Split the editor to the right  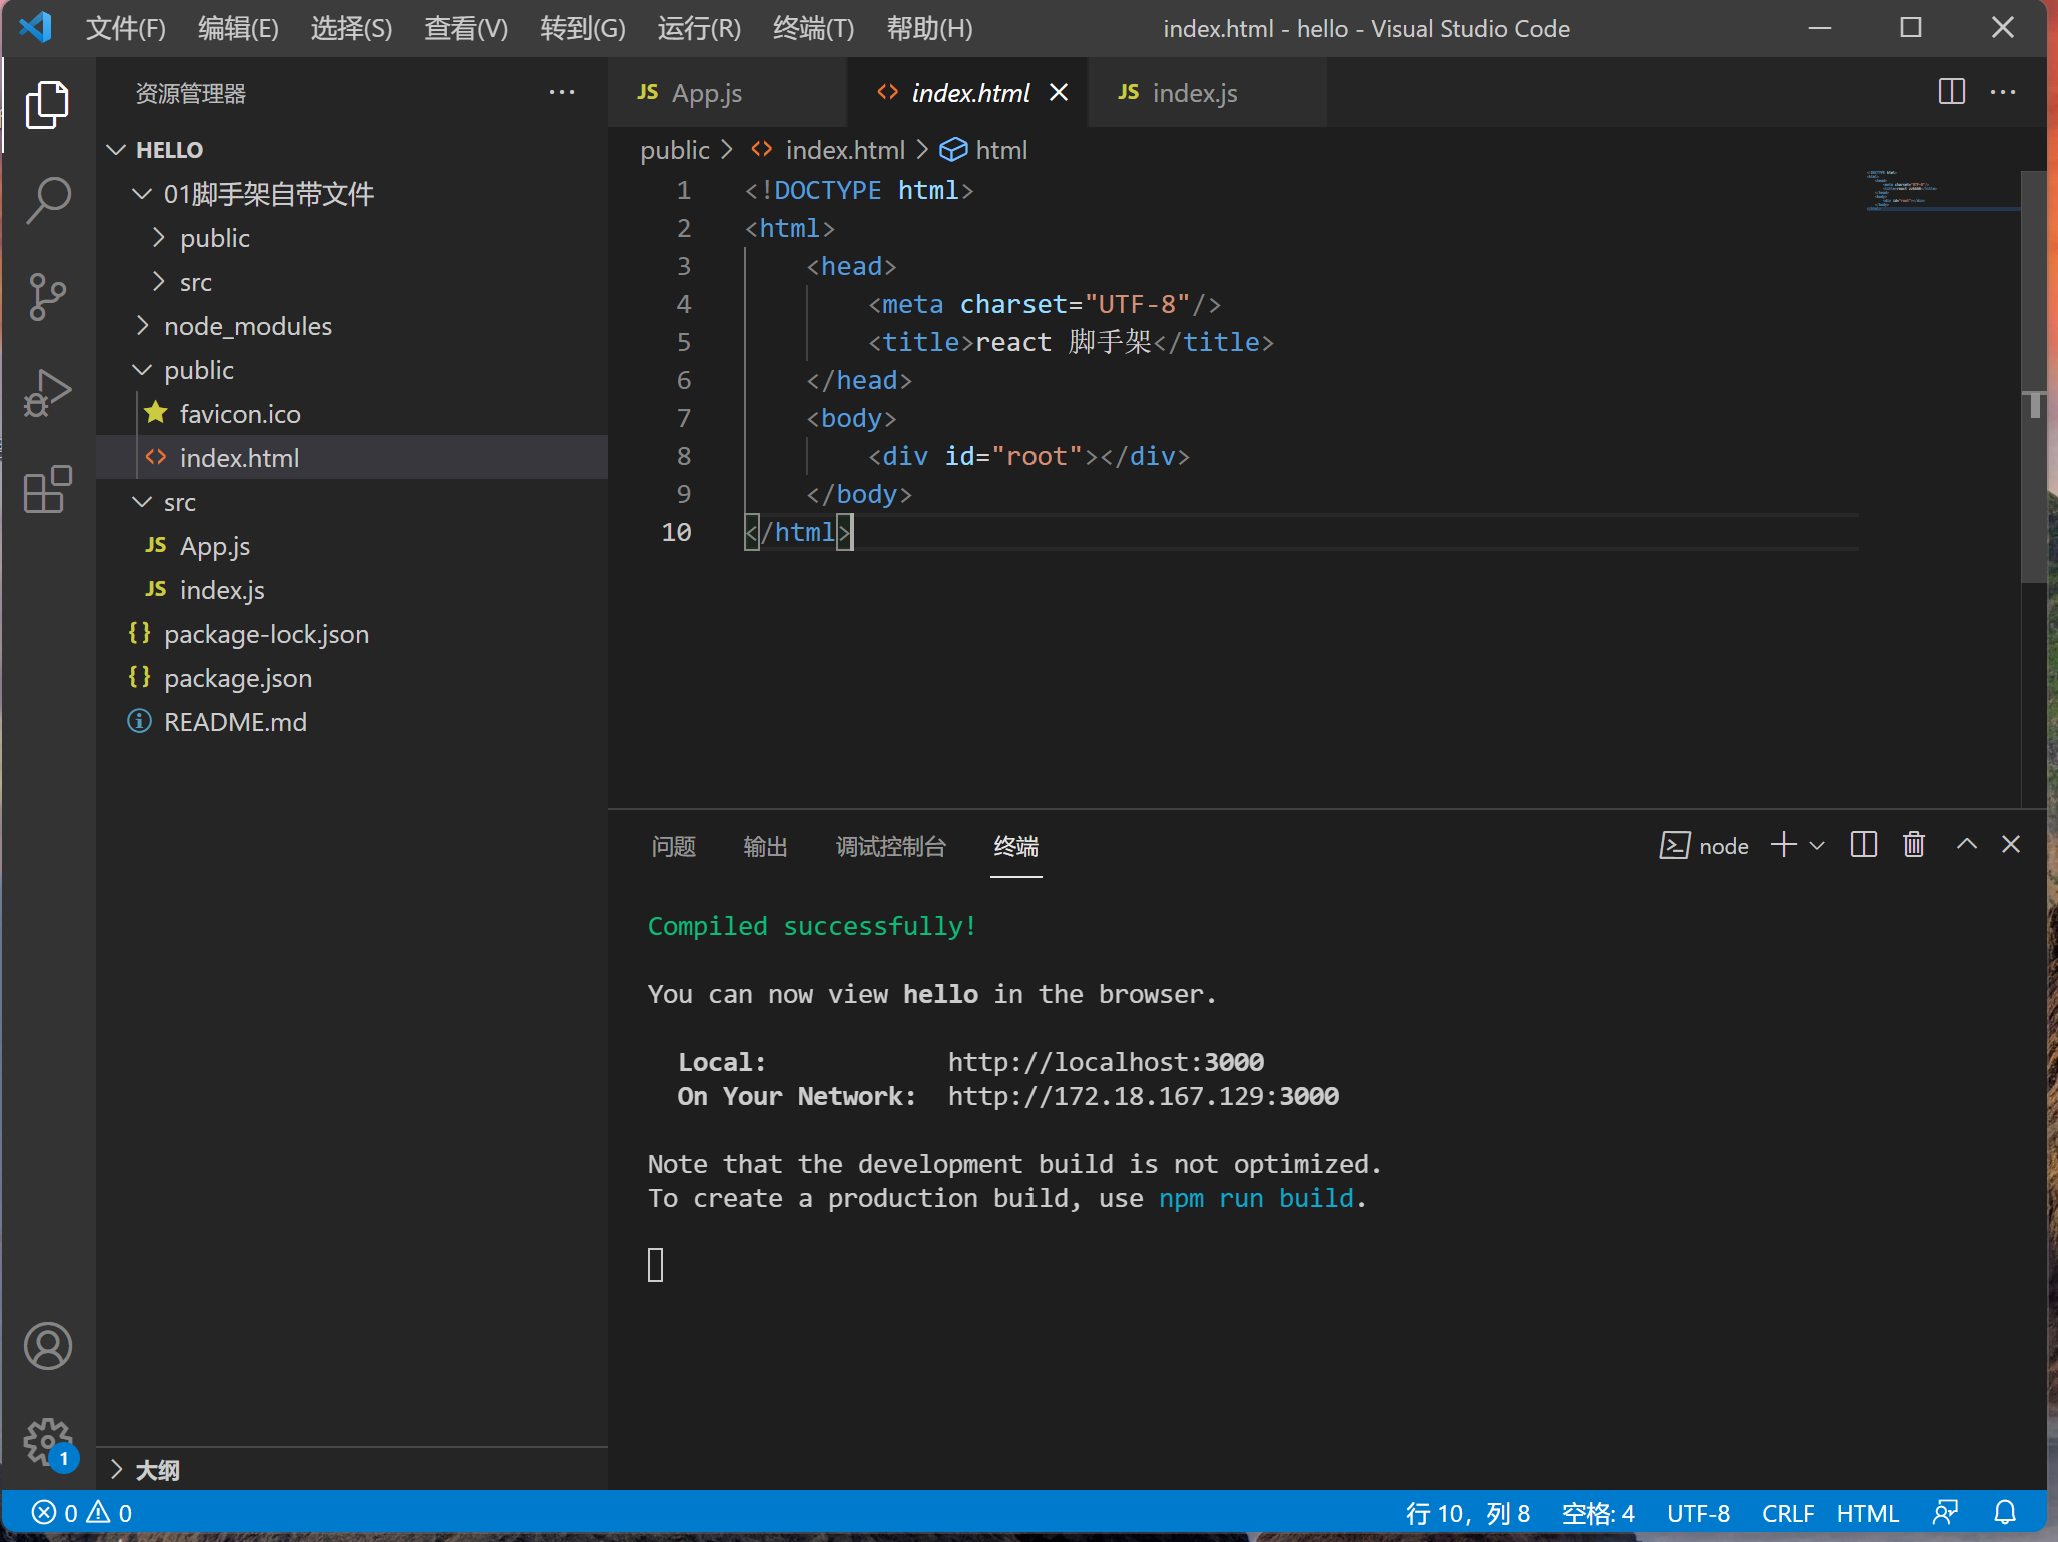1951,92
